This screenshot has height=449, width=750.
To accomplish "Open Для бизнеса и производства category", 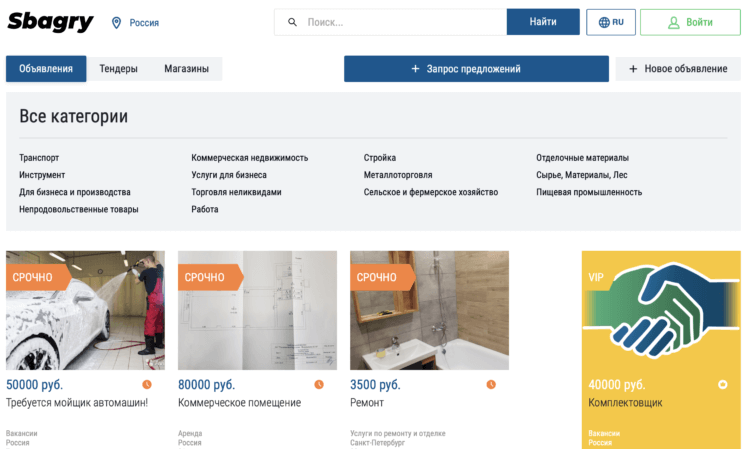I will (x=75, y=192).
